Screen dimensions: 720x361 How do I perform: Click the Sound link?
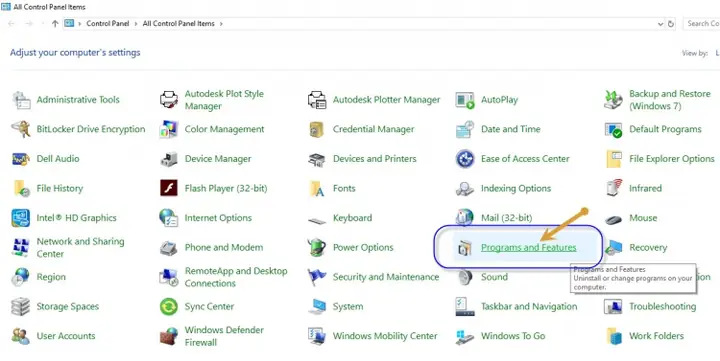(494, 277)
